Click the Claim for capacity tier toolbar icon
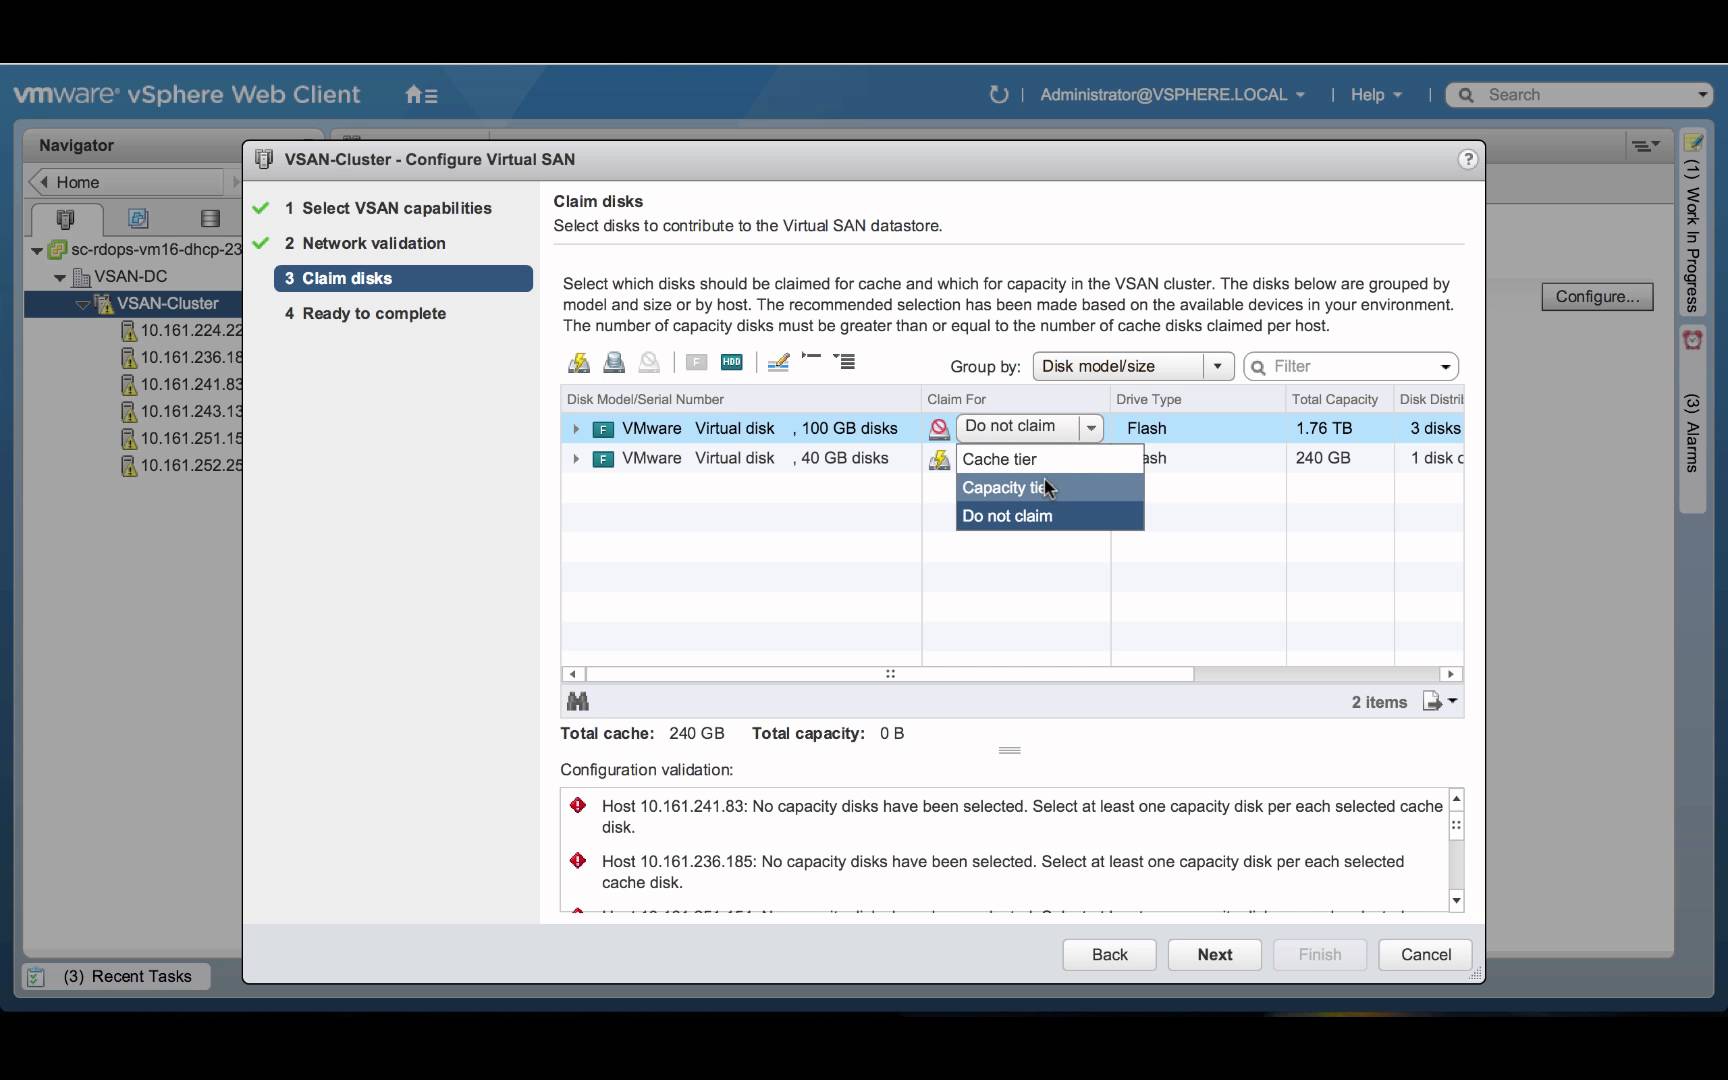1728x1080 pixels. [614, 363]
